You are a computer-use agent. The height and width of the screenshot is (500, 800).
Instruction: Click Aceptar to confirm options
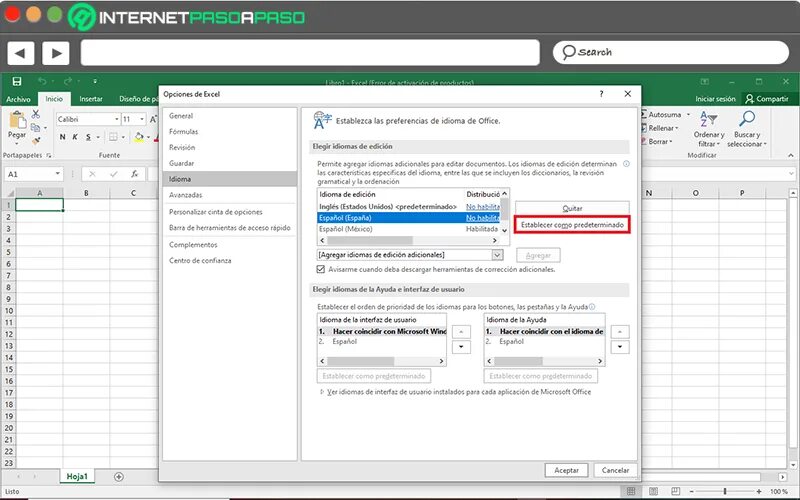[566, 470]
